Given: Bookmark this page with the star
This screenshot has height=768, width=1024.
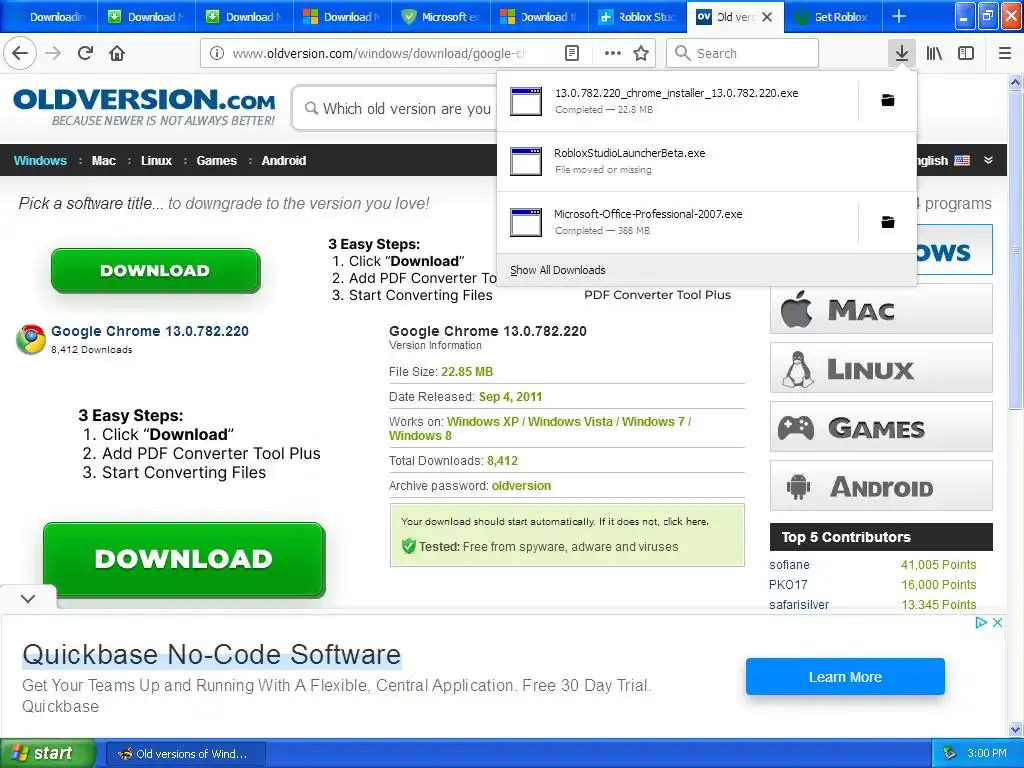Looking at the screenshot, I should 641,53.
